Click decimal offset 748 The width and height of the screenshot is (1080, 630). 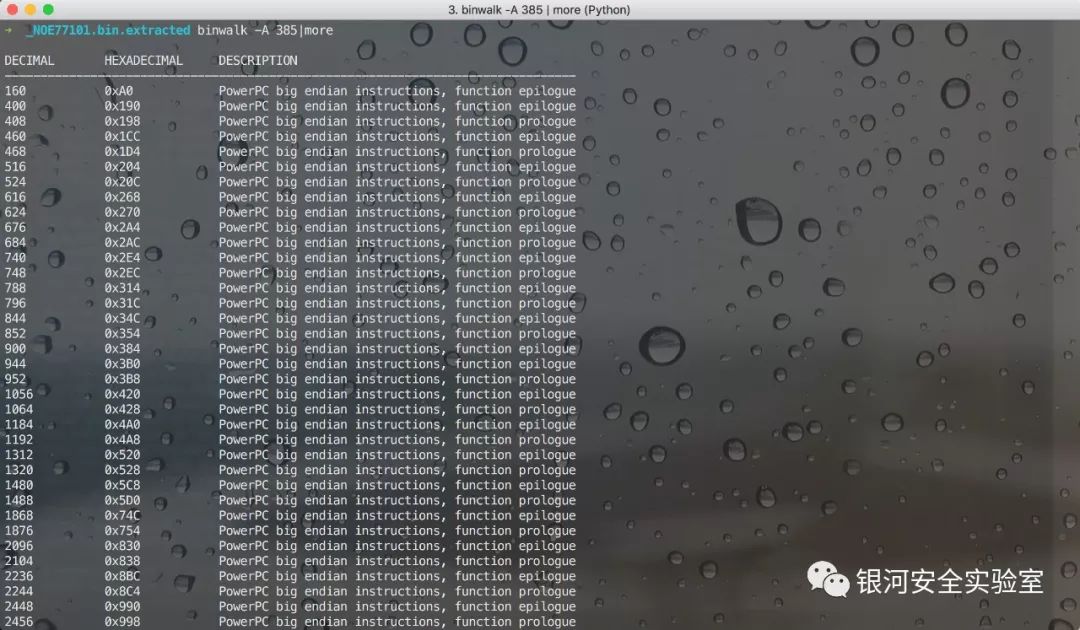15,273
